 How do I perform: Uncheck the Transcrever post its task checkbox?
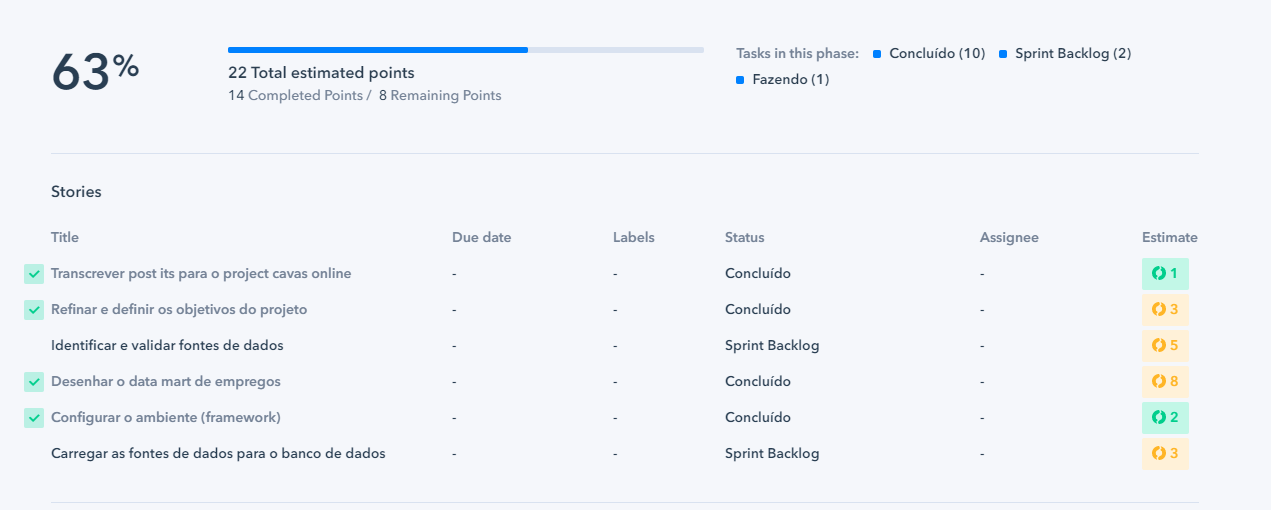[x=34, y=273]
